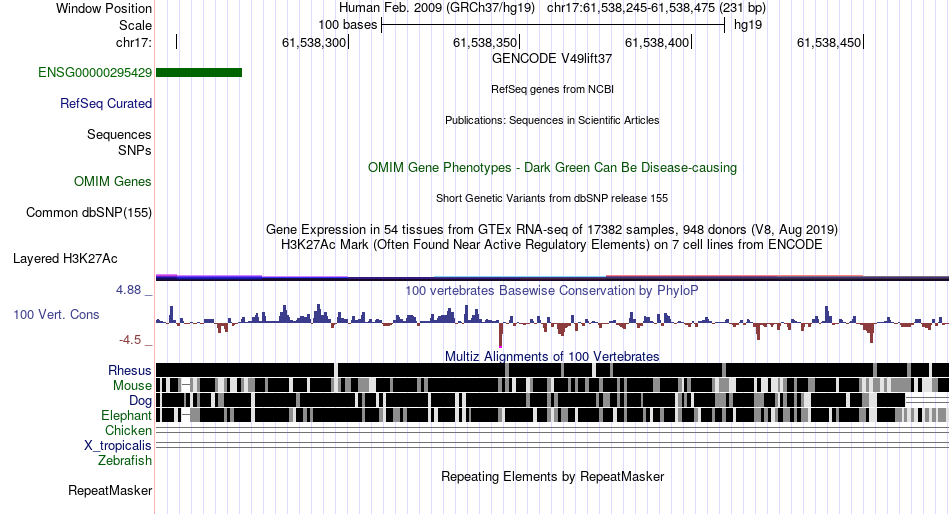Click the Rhesus alignment black bar
The height and width of the screenshot is (514, 950).
tap(552, 370)
